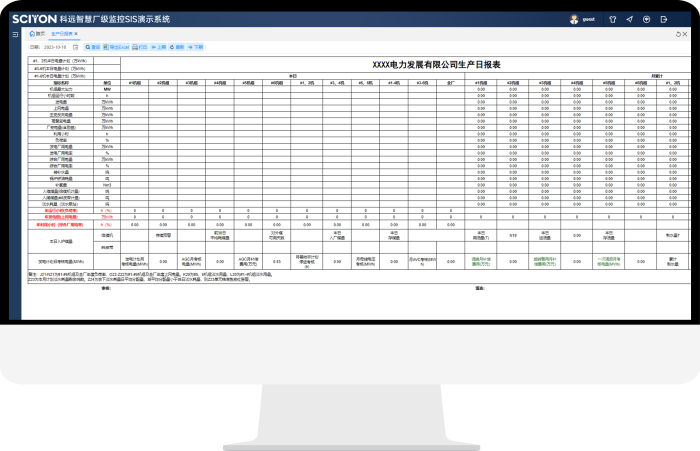This screenshot has height=451, width=700.
Task: Go to next period with 下期
Action: pos(196,47)
